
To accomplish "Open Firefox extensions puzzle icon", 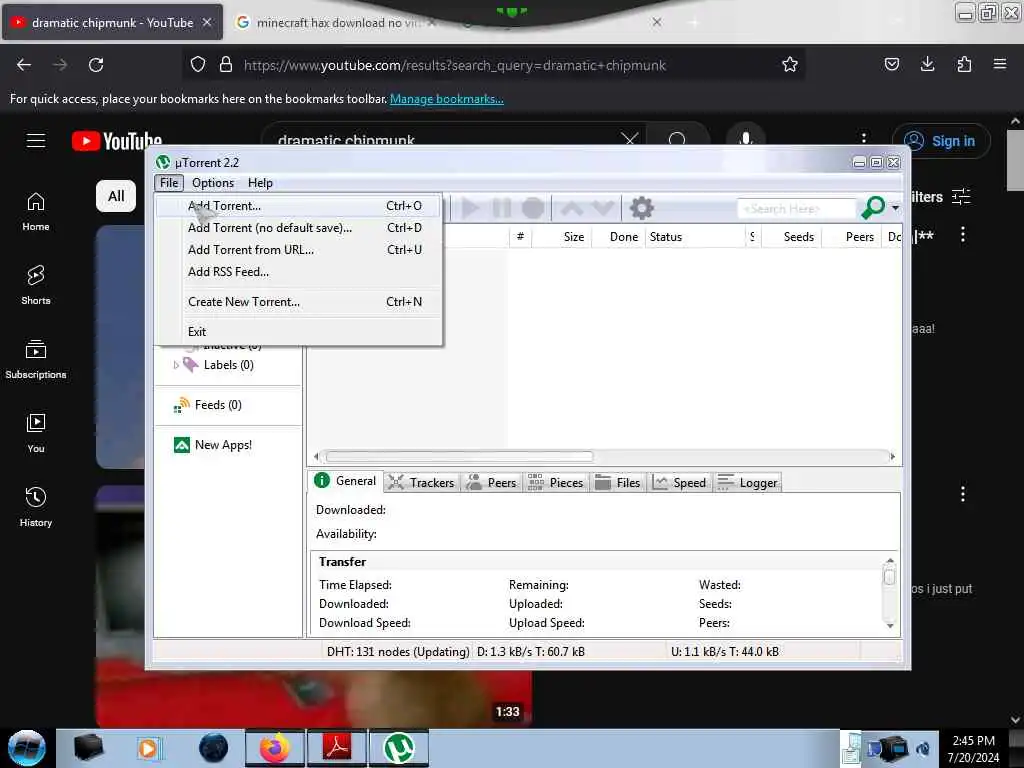I will [964, 64].
